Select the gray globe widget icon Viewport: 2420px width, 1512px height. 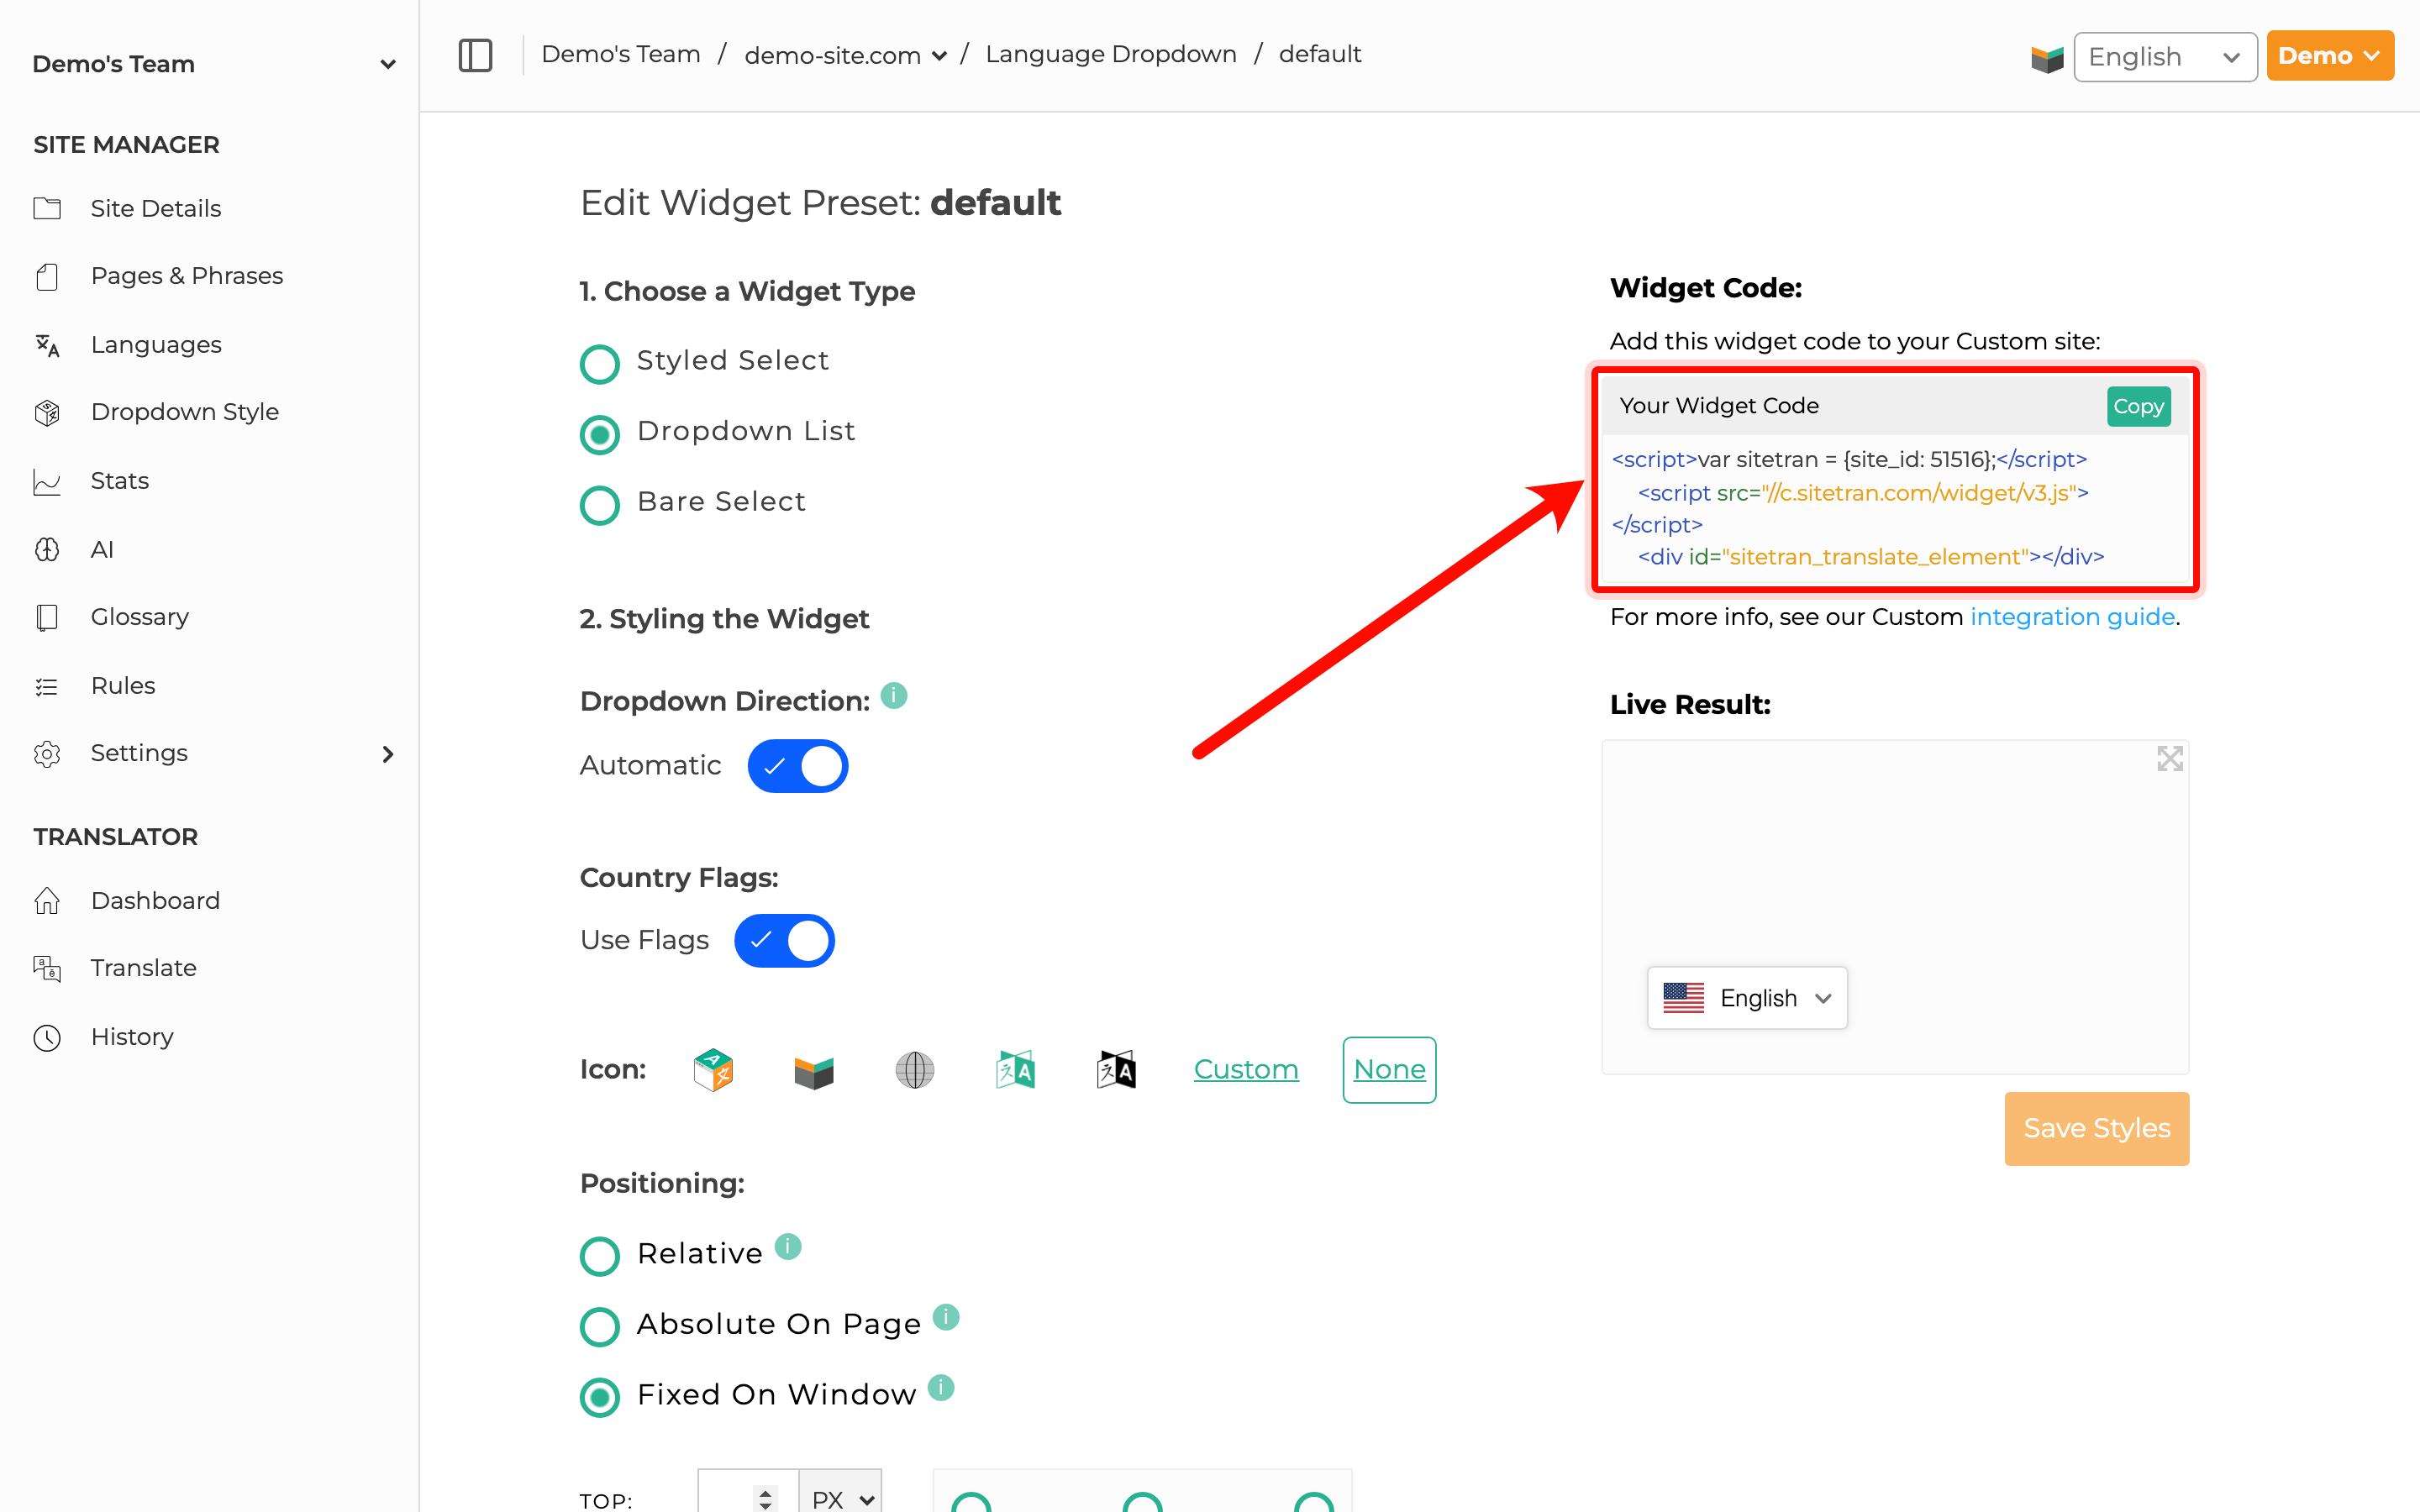[914, 1070]
